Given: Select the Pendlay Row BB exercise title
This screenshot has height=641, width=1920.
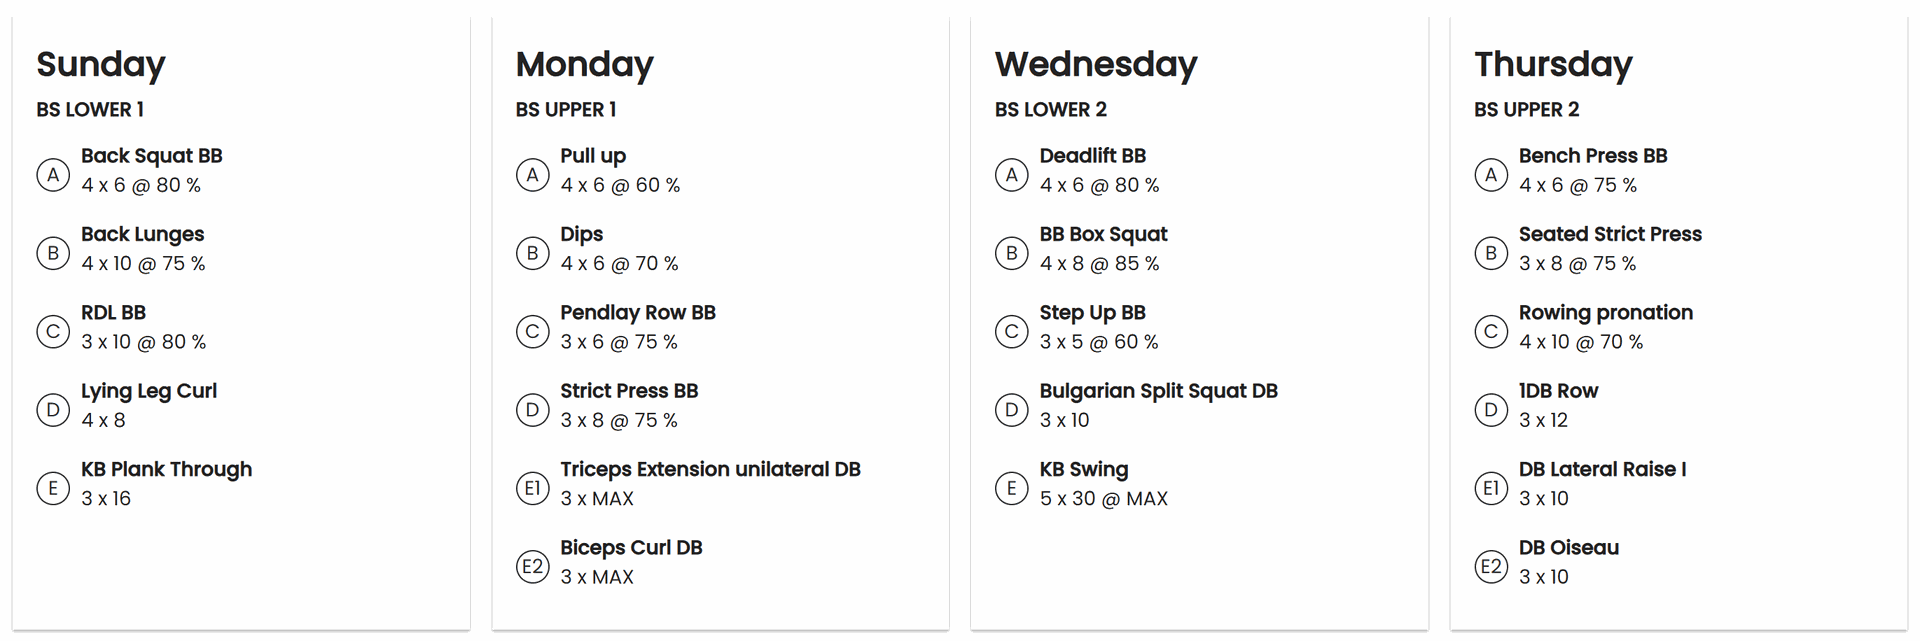Looking at the screenshot, I should 638,312.
